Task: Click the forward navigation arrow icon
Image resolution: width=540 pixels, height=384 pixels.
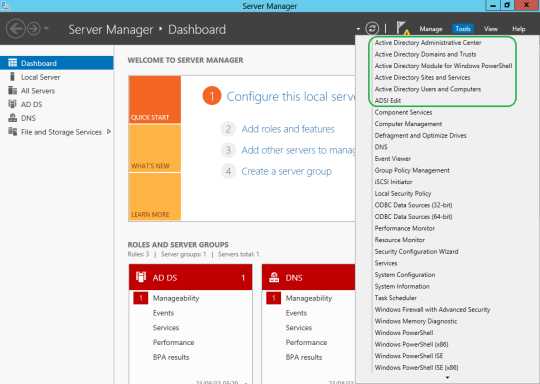Action: [34, 29]
